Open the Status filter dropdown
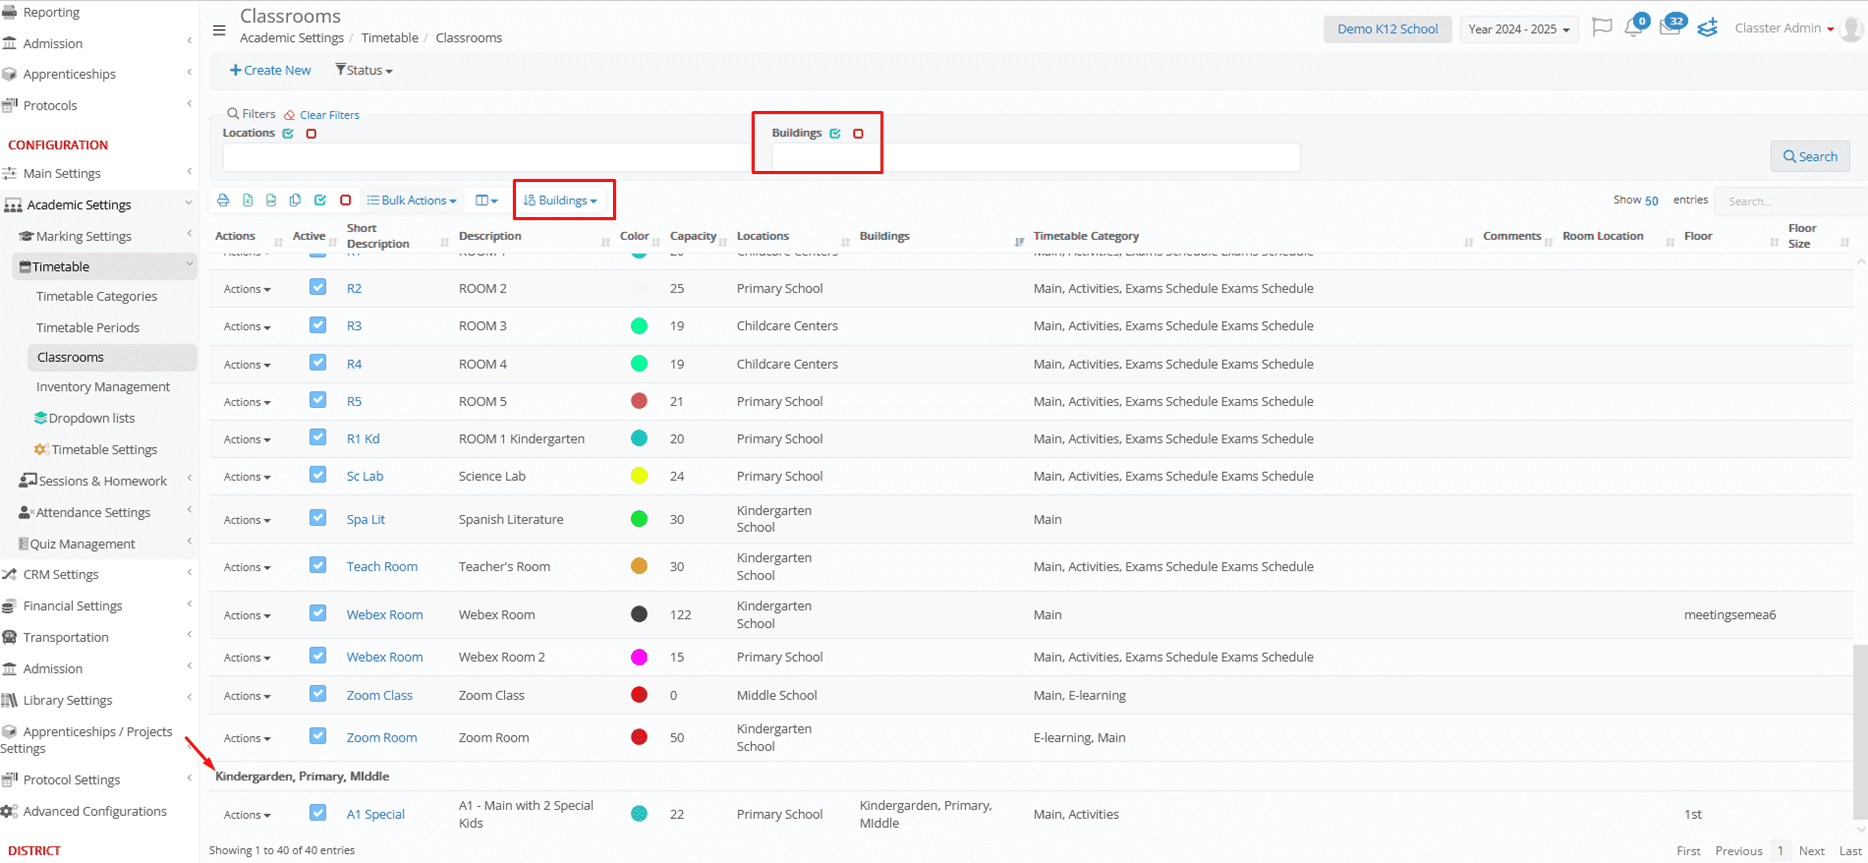The height and width of the screenshot is (863, 1868). point(364,70)
